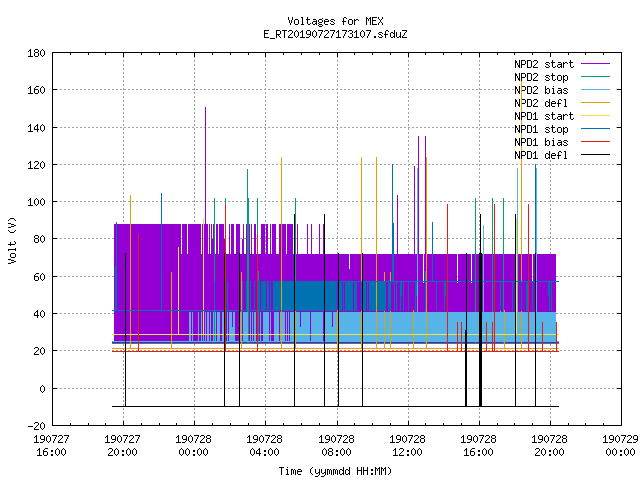Click the x-axis tick label '190727 20:00'

coord(122,446)
